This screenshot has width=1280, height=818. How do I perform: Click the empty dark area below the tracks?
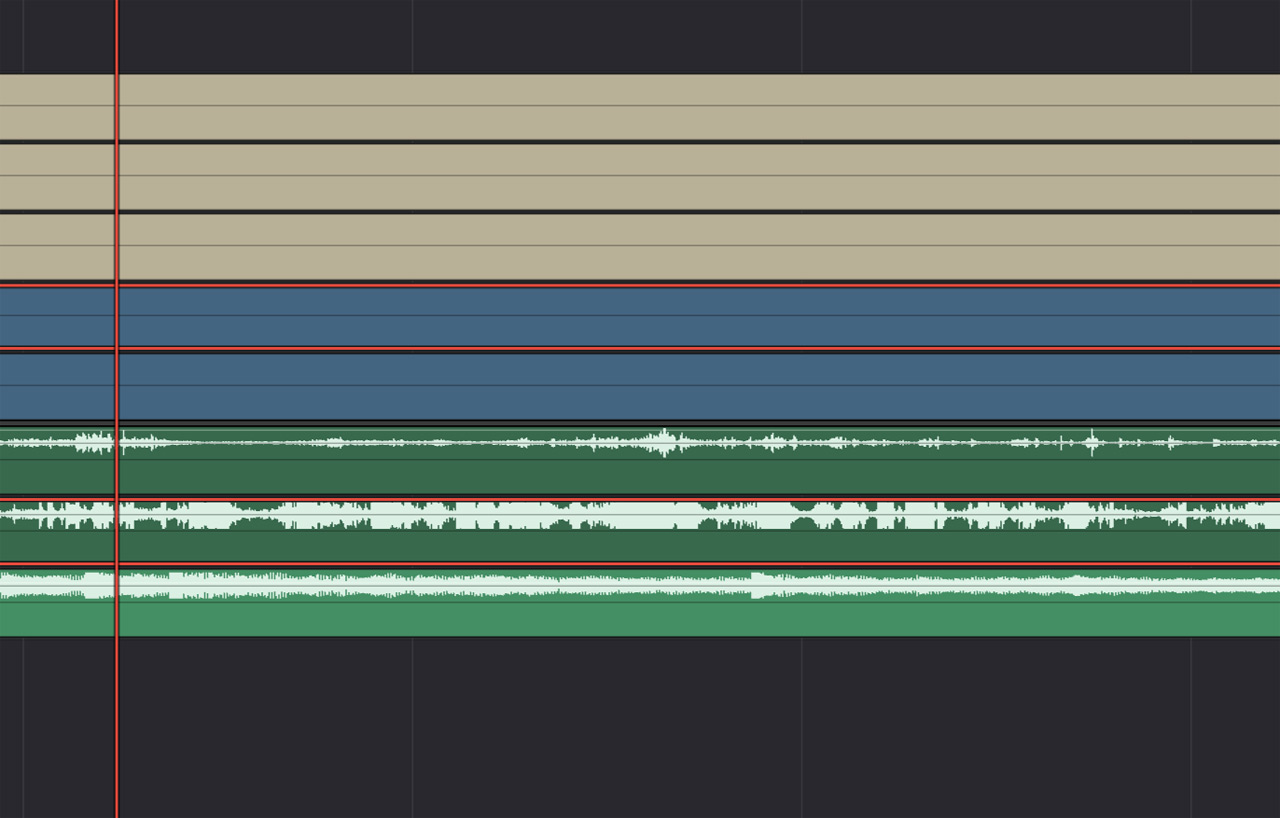[640, 728]
